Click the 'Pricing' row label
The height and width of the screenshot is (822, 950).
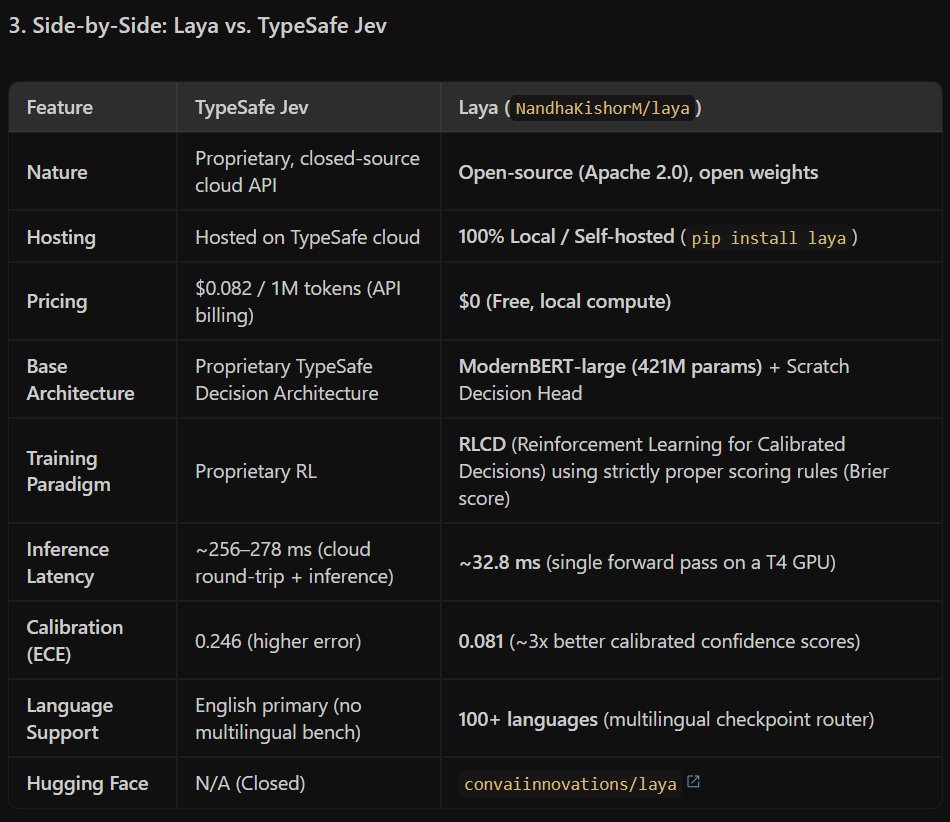57,301
